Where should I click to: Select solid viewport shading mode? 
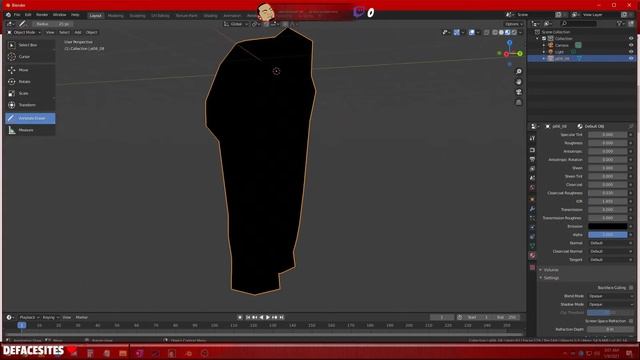click(501, 32)
